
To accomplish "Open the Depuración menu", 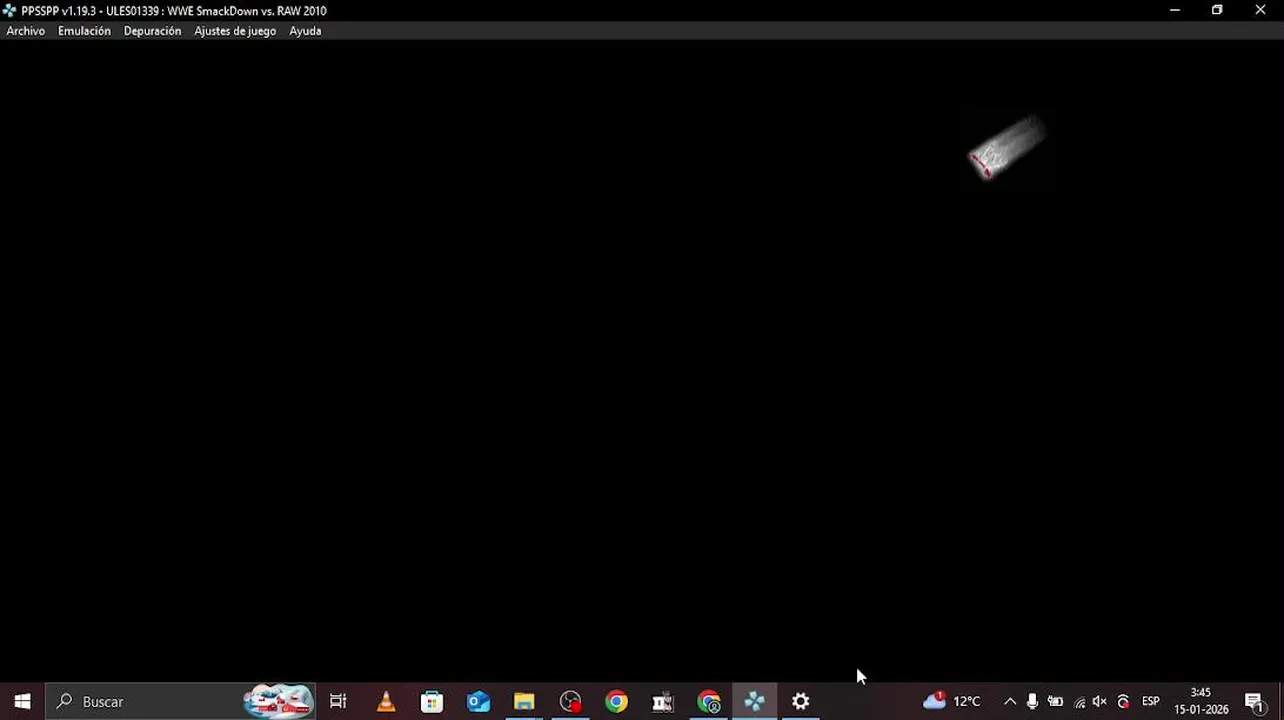I will click(152, 31).
